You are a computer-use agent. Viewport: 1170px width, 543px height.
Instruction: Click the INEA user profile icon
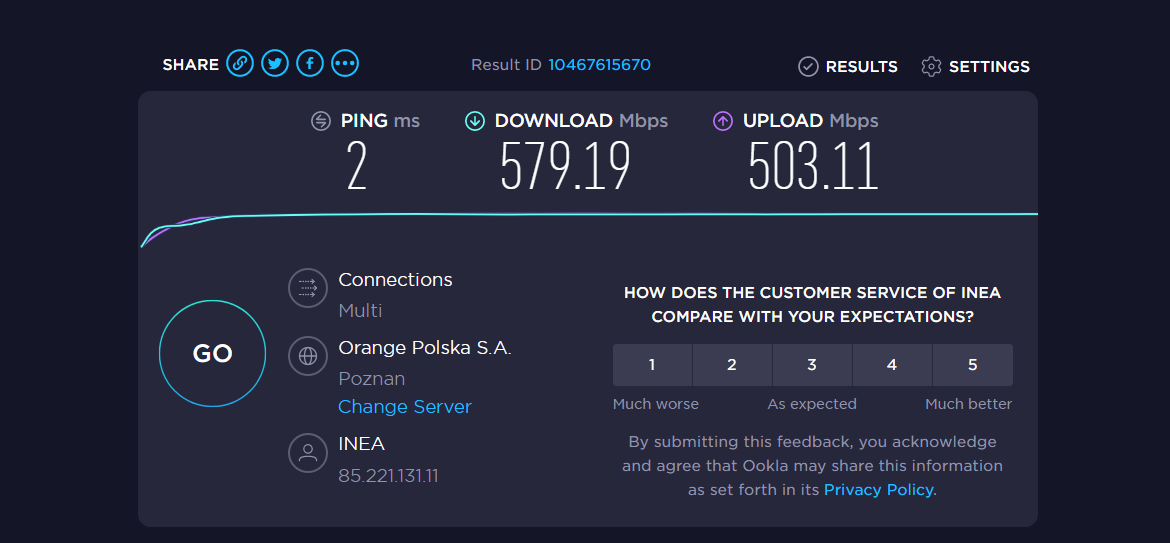click(308, 453)
